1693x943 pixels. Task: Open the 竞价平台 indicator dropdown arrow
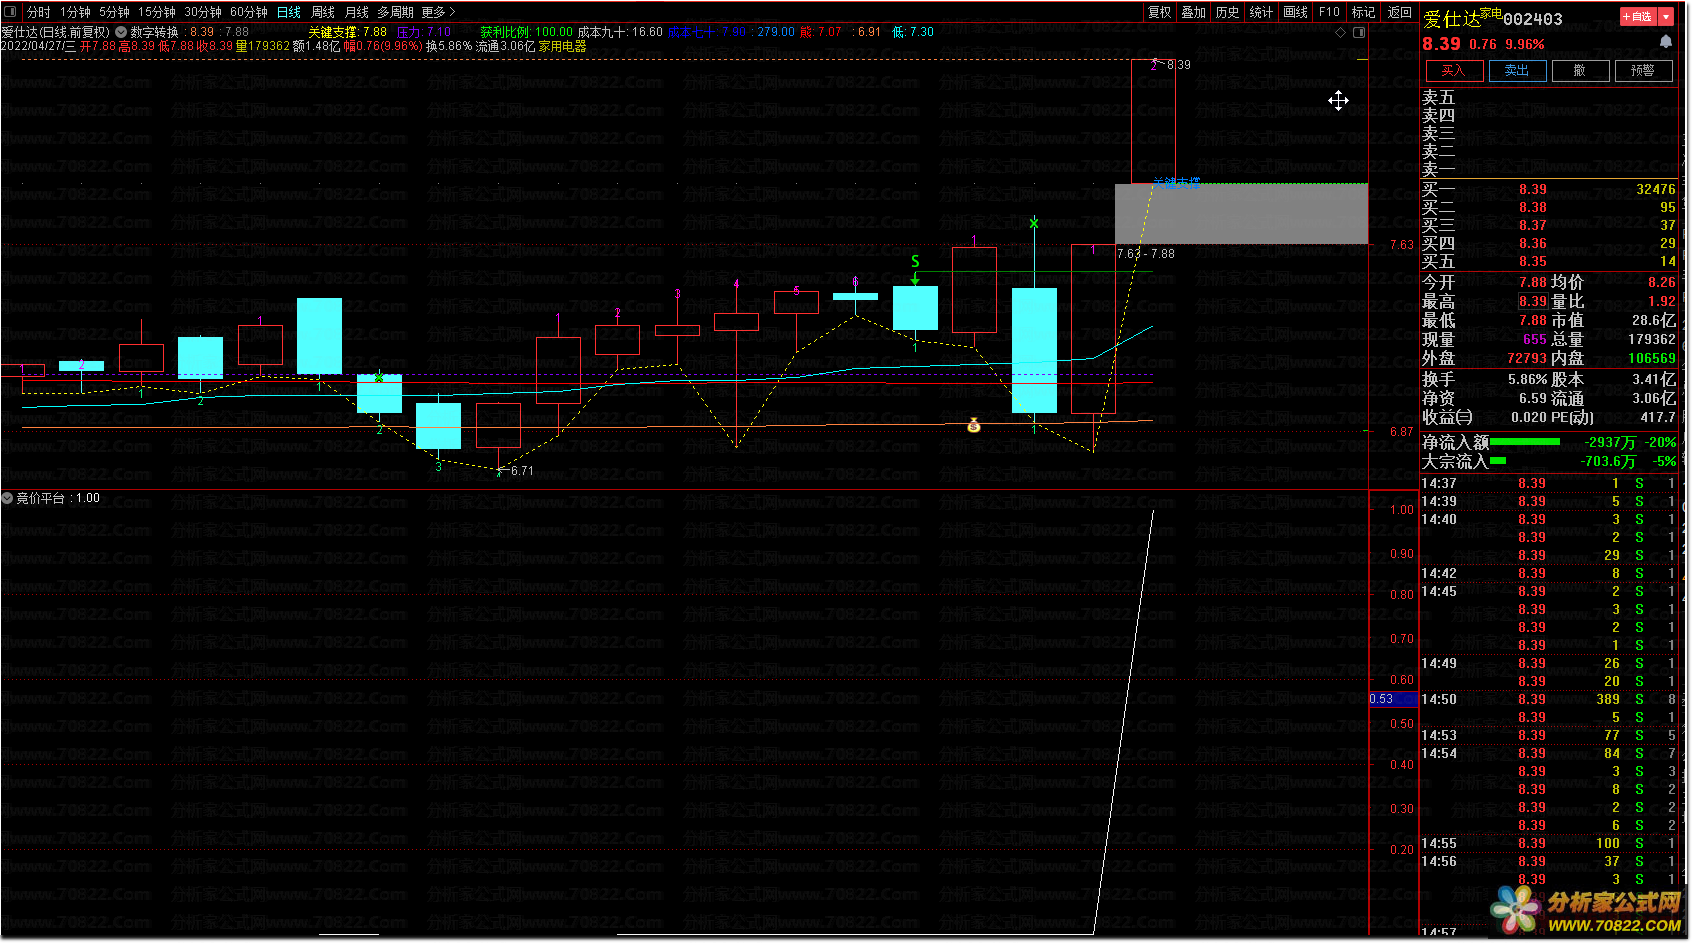click(x=7, y=498)
